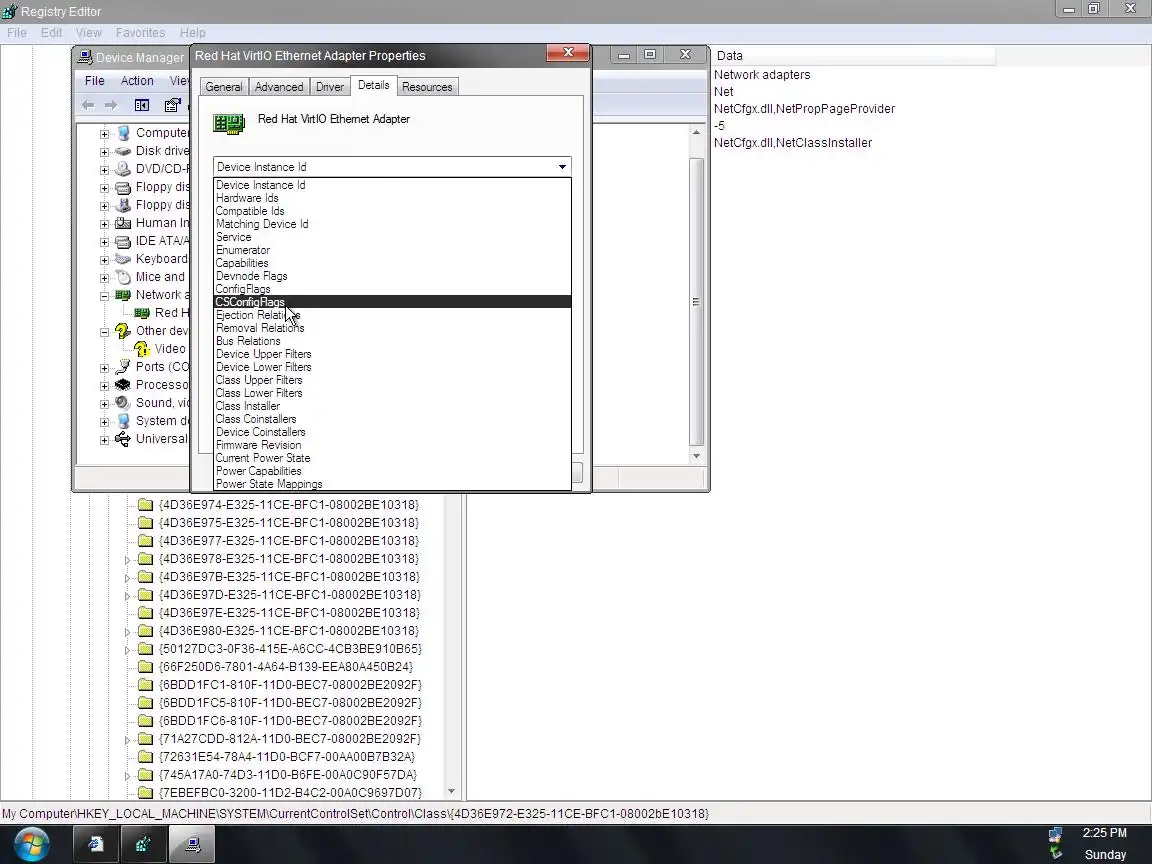Select the Ports (COM) category icon
This screenshot has height=864, width=1152.
point(123,367)
